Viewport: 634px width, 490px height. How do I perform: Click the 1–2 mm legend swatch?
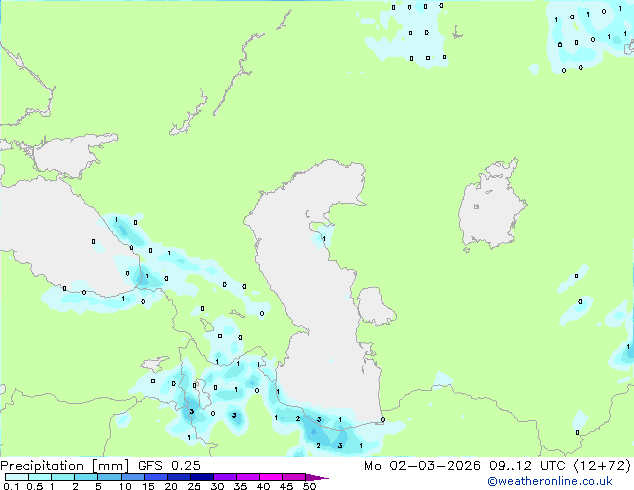pos(63,477)
